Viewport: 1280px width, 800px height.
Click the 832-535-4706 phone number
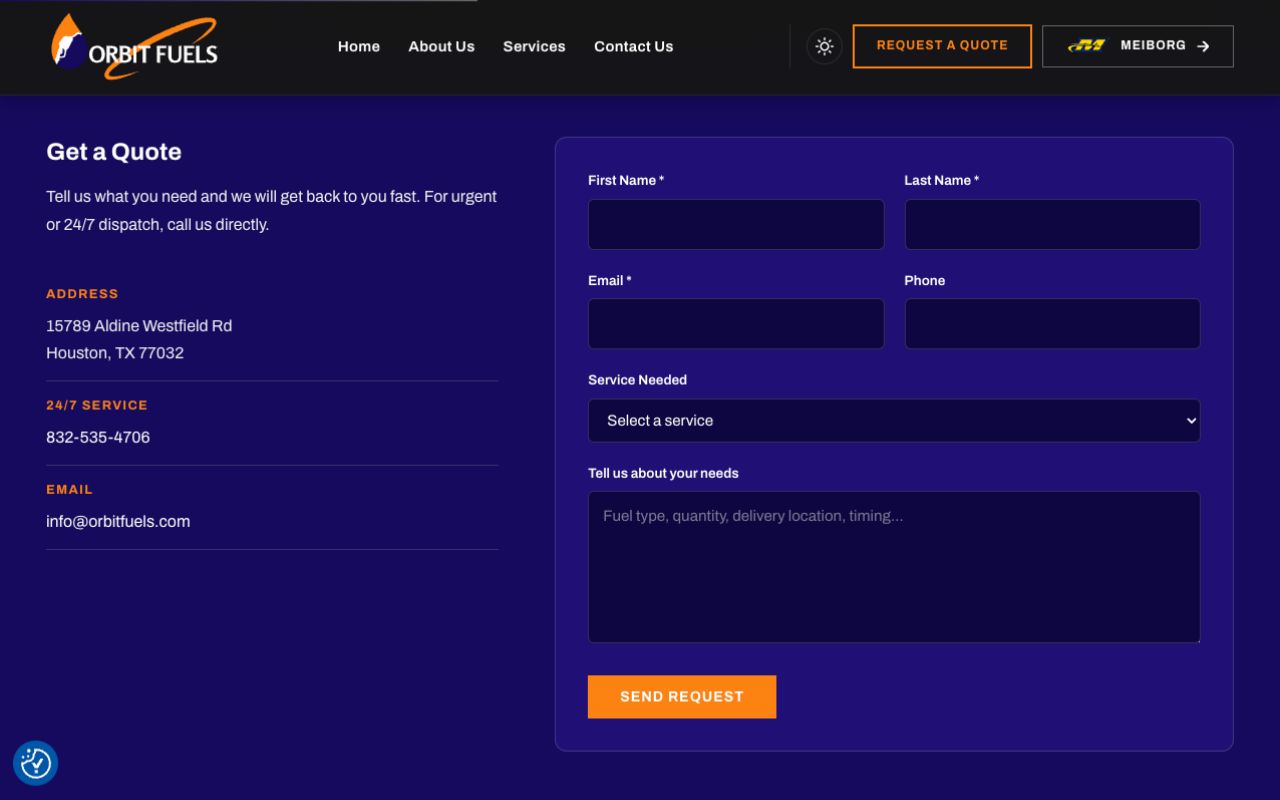(x=98, y=437)
